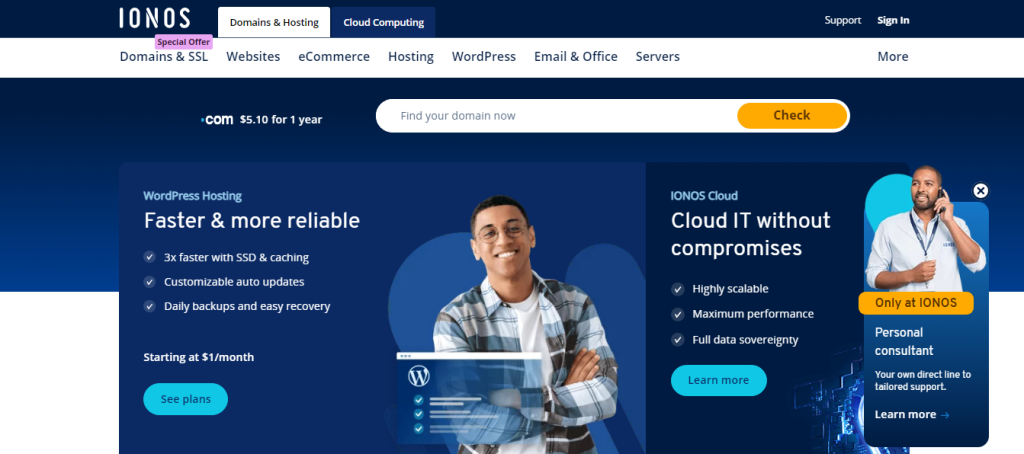1024x454 pixels.
Task: Switch to Cloud Computing tab
Action: coord(383,22)
